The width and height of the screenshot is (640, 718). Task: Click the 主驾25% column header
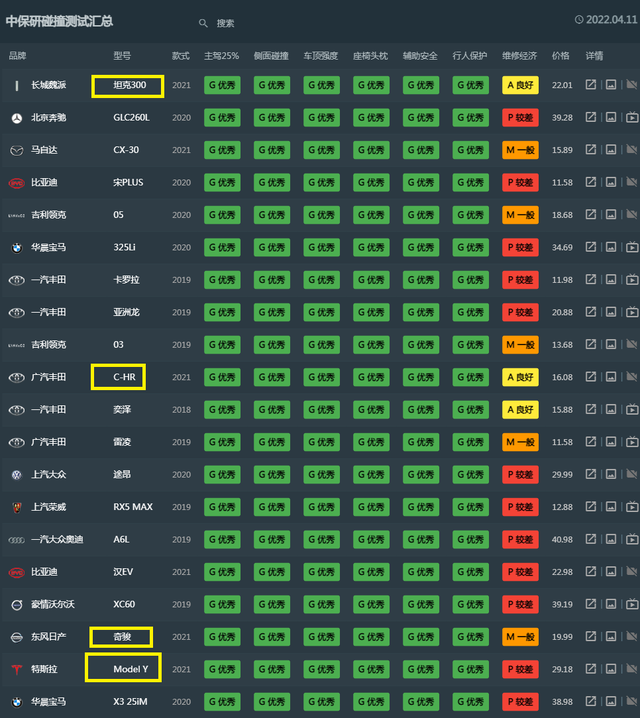click(x=222, y=56)
